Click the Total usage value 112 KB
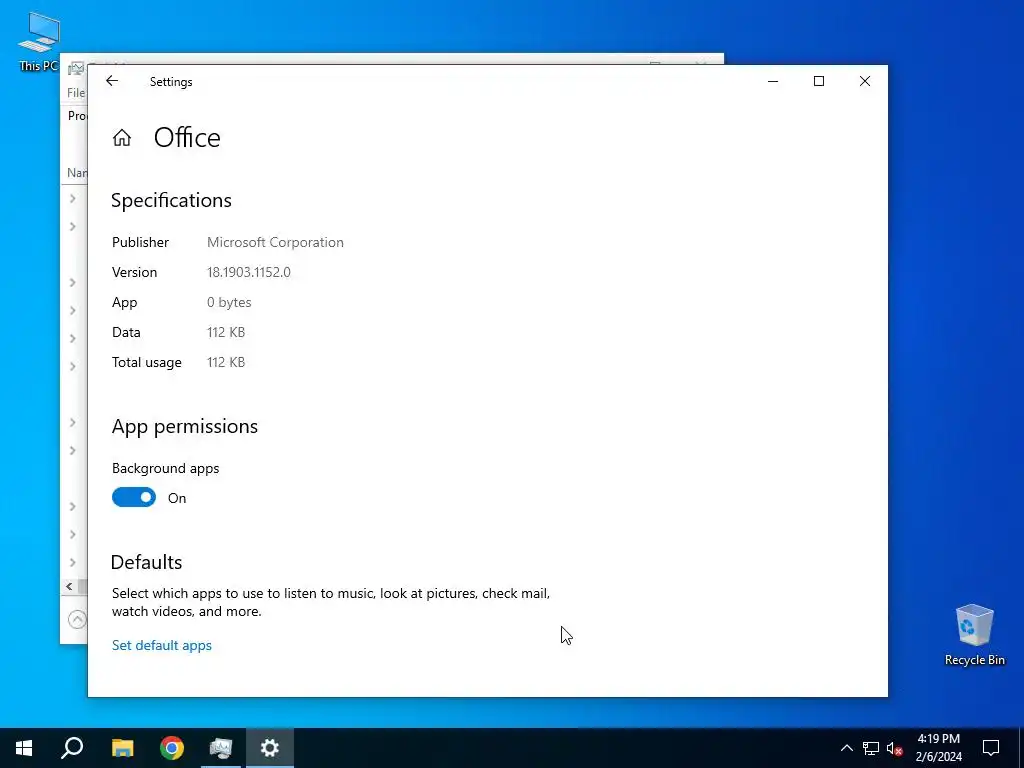Viewport: 1024px width, 768px height. point(226,362)
